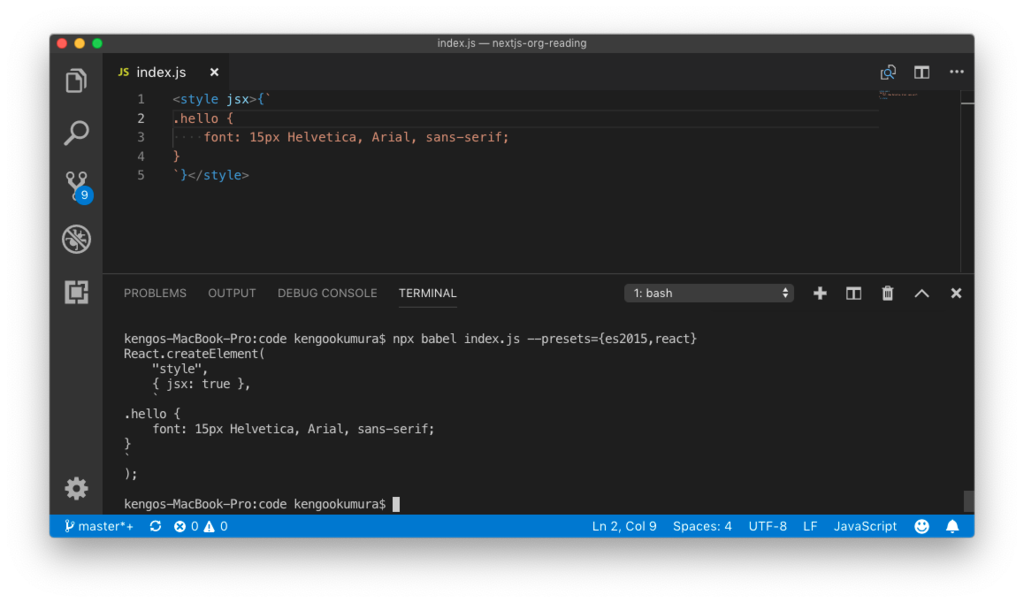This screenshot has height=603, width=1024.
Task: Open the Debug view
Action: pyautogui.click(x=76, y=239)
